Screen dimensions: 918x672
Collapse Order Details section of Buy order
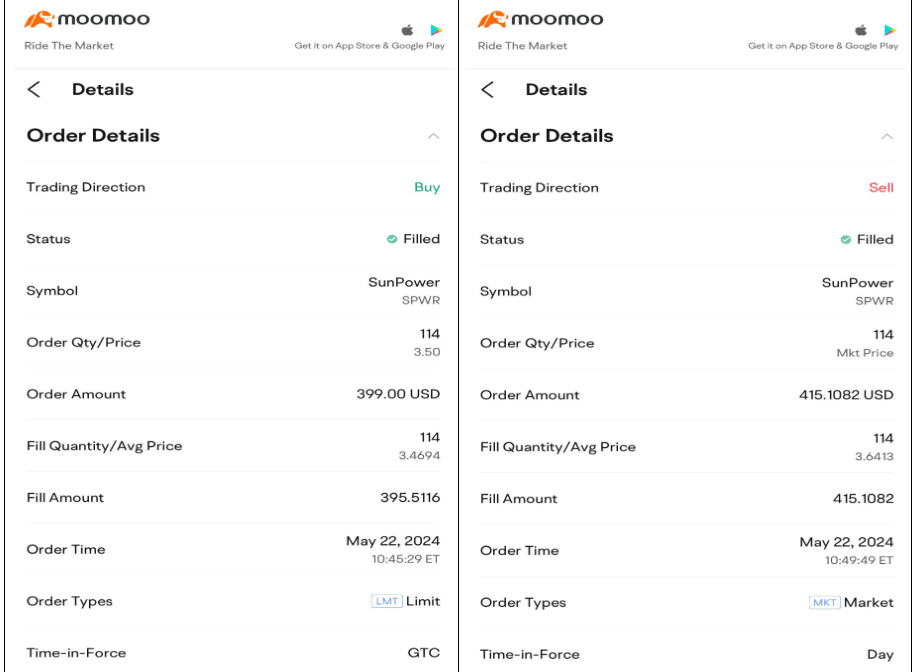[433, 136]
